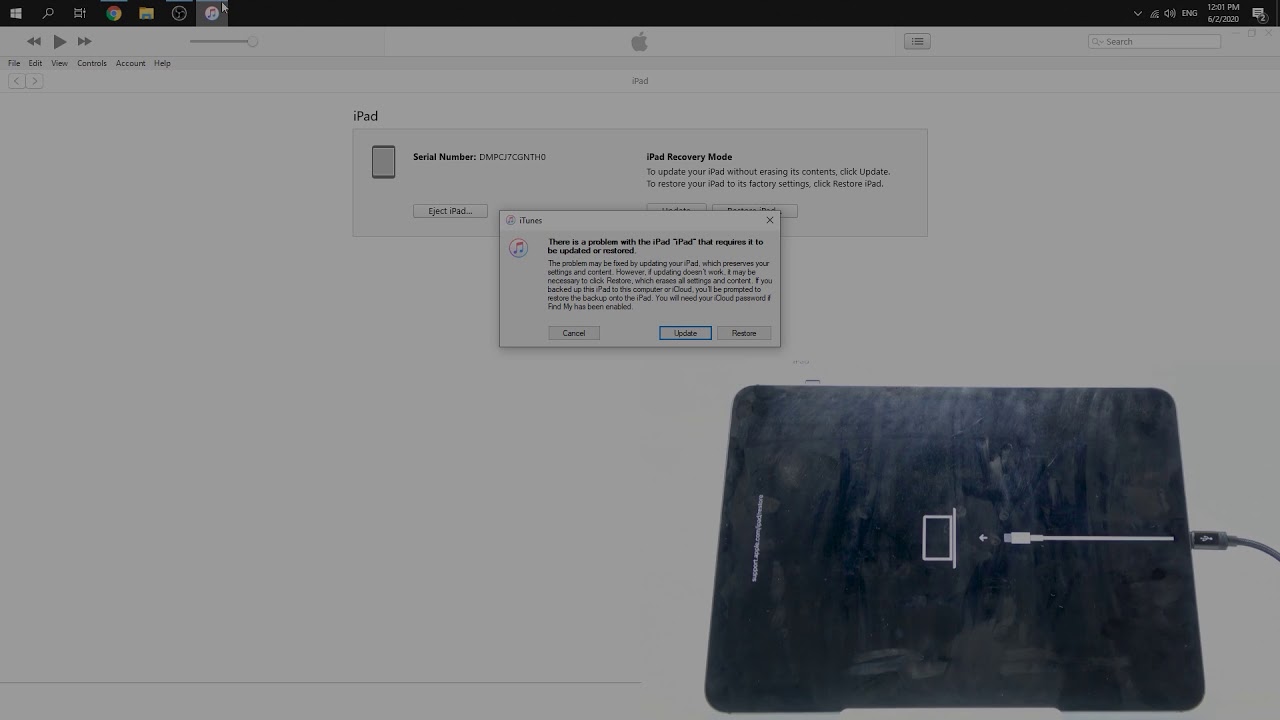Image resolution: width=1280 pixels, height=720 pixels.
Task: Click the Apple logo at top
Action: [x=639, y=41]
